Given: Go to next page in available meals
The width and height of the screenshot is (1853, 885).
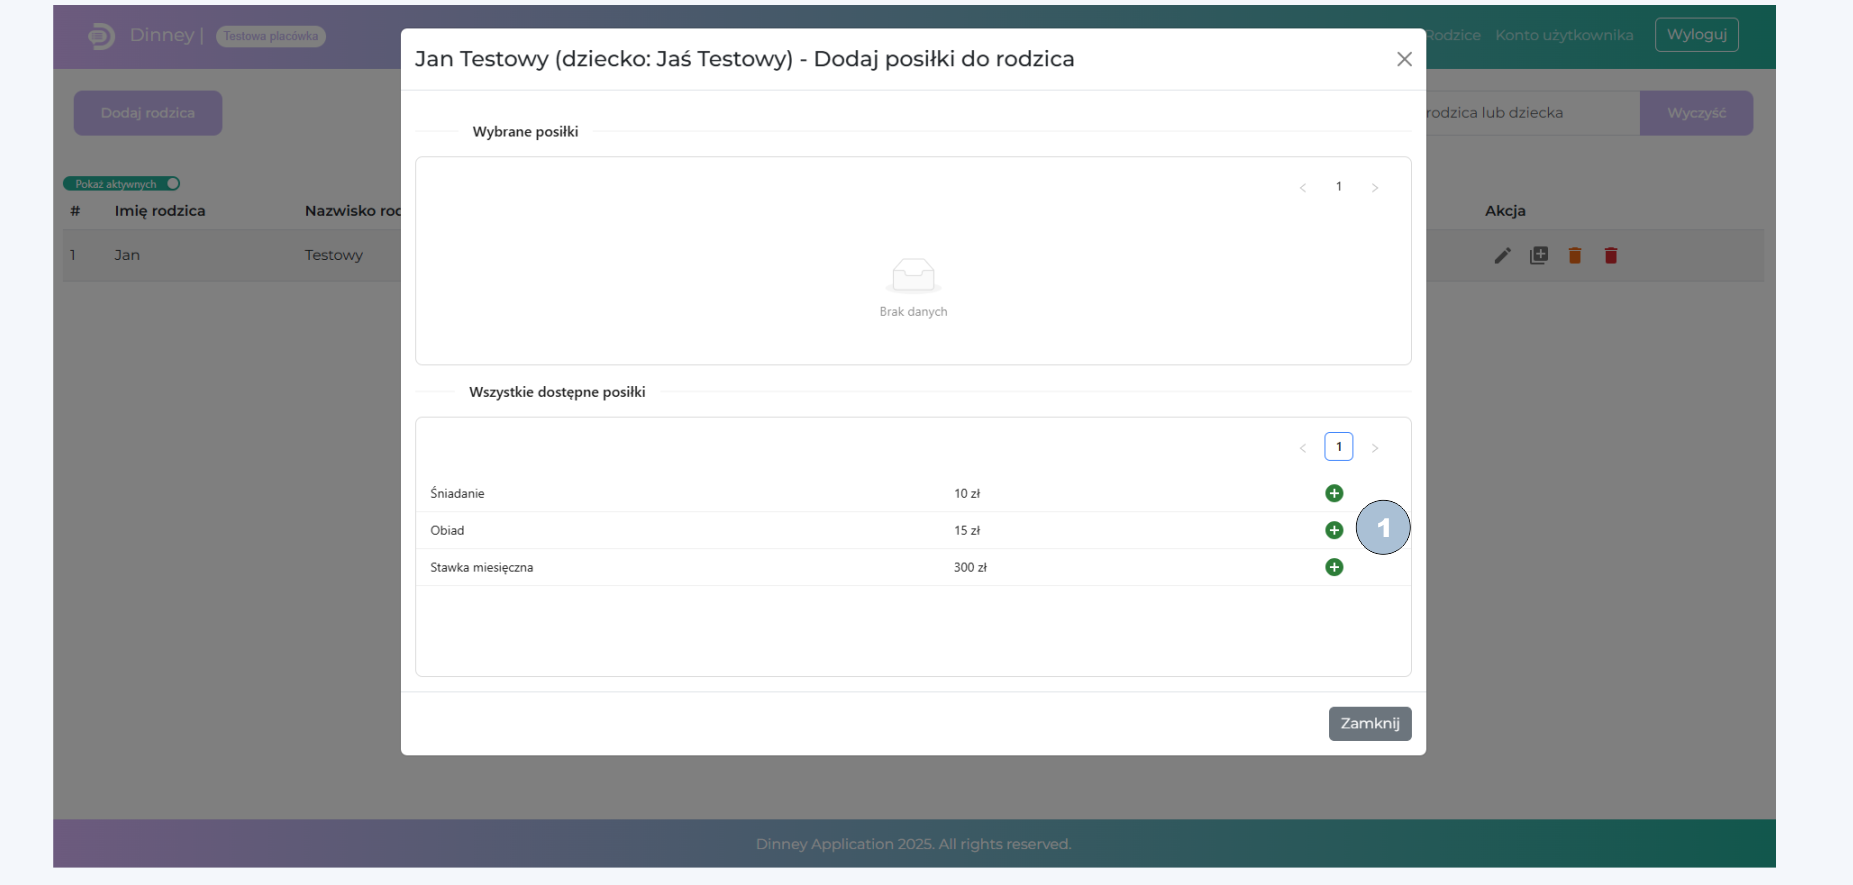Looking at the screenshot, I should click(1375, 448).
